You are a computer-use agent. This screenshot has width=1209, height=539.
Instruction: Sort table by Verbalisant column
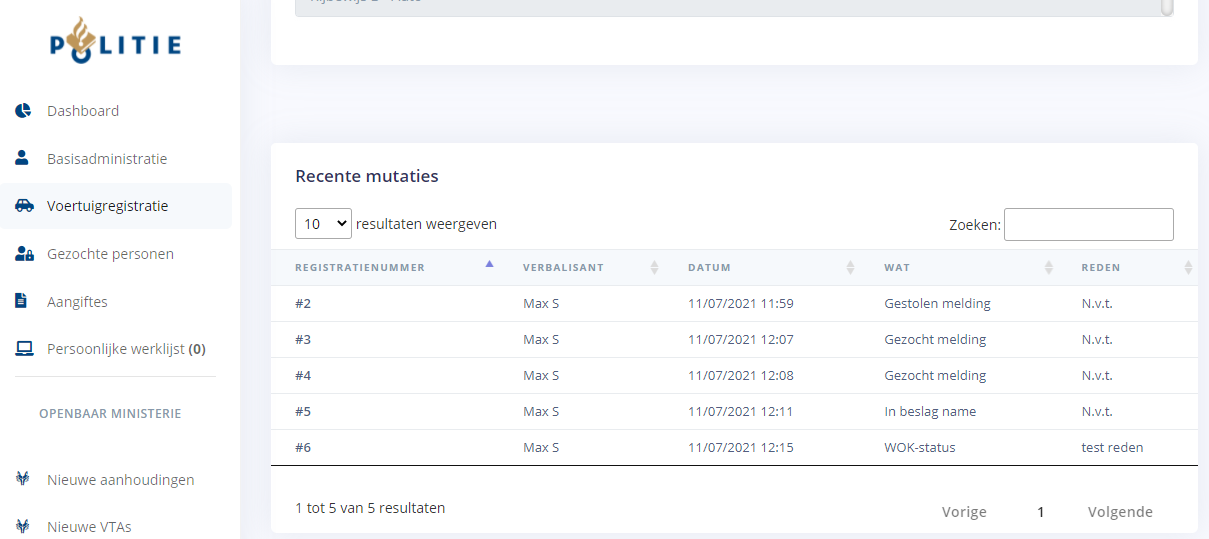pos(563,267)
